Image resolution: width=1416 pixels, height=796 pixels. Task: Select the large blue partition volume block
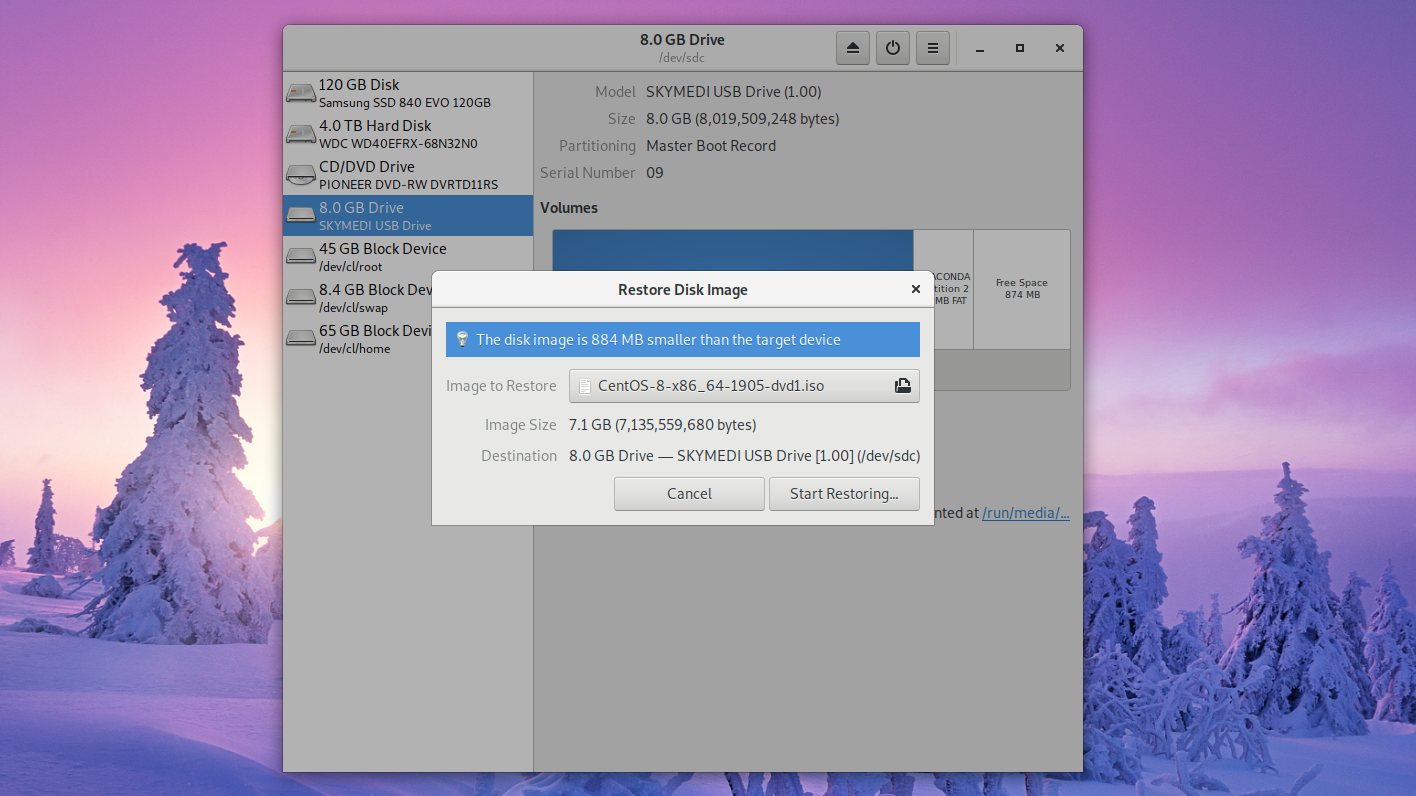pos(732,250)
